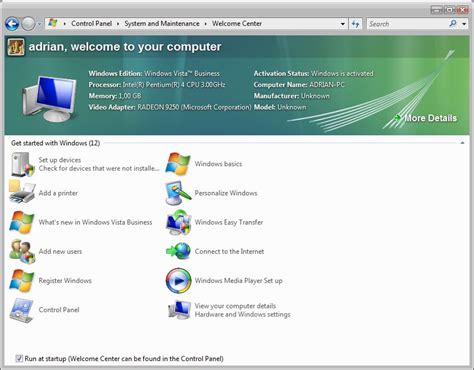Open the search options dropdown arrow
Viewport: 474px width, 370px height.
(464, 24)
